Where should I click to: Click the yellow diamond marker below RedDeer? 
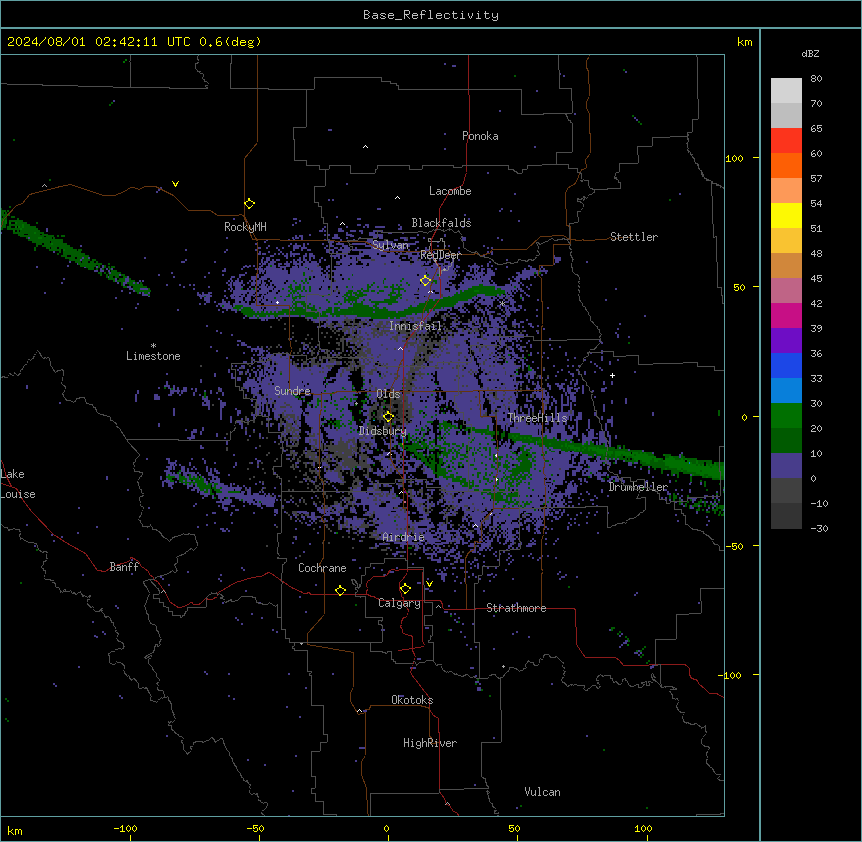[426, 281]
